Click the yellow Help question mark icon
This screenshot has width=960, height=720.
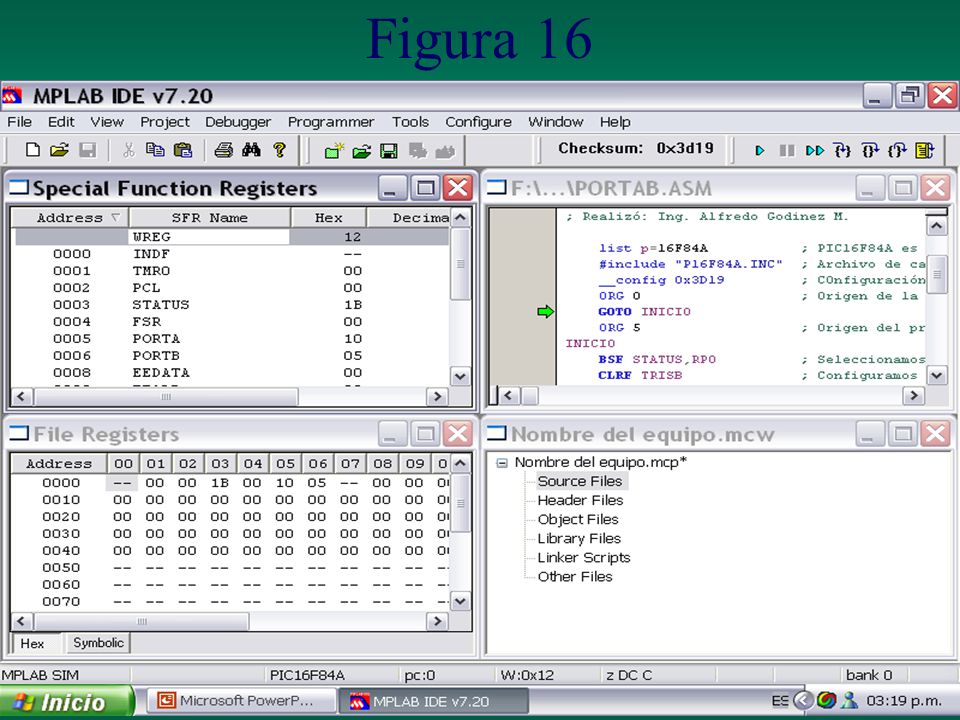(x=280, y=150)
